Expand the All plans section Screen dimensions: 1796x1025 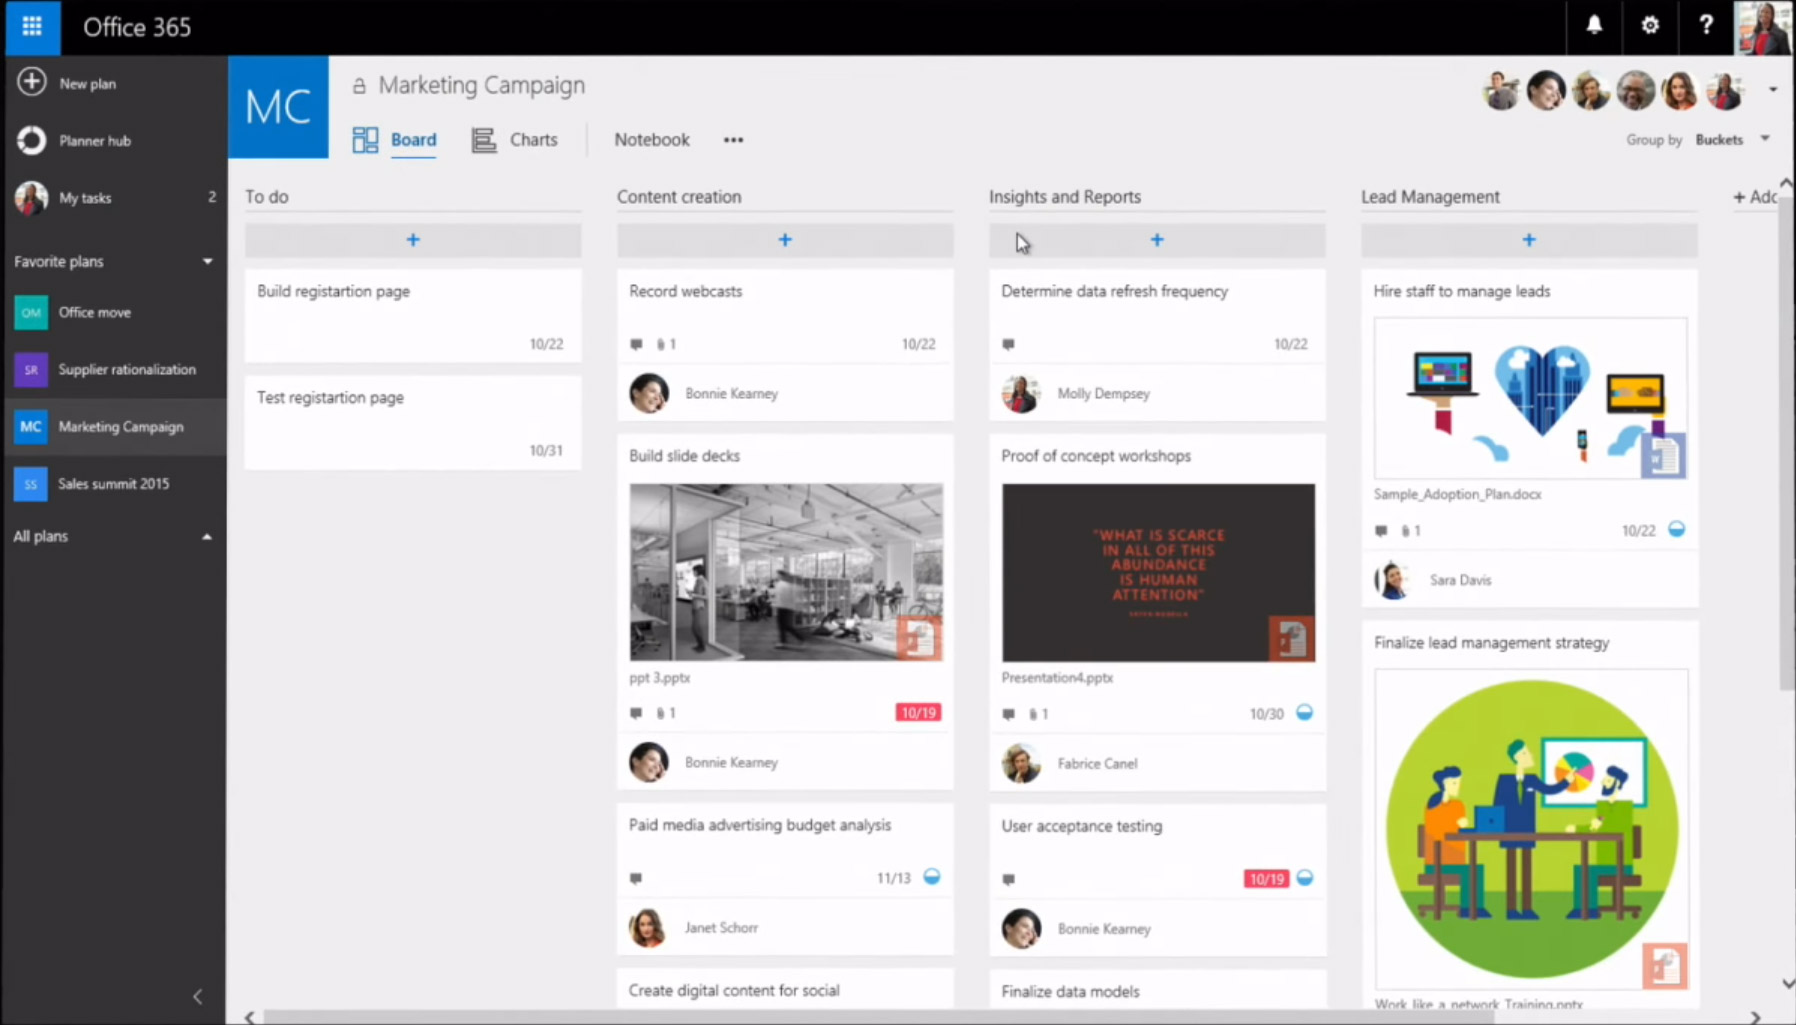(x=207, y=537)
